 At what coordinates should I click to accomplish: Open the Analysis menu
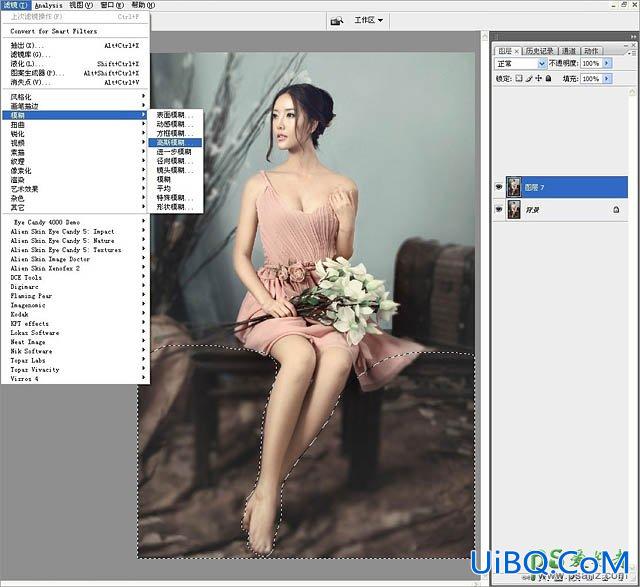[49, 5]
